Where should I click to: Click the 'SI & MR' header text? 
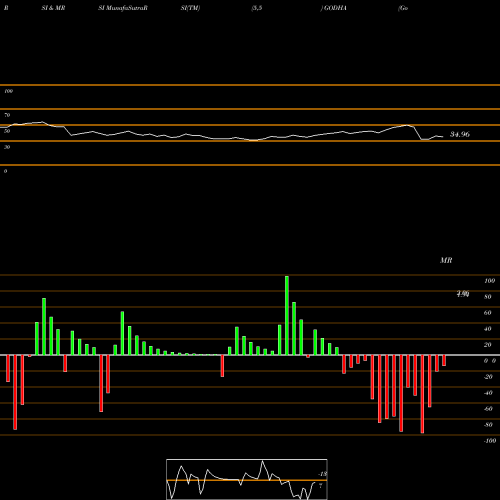[x=53, y=8]
